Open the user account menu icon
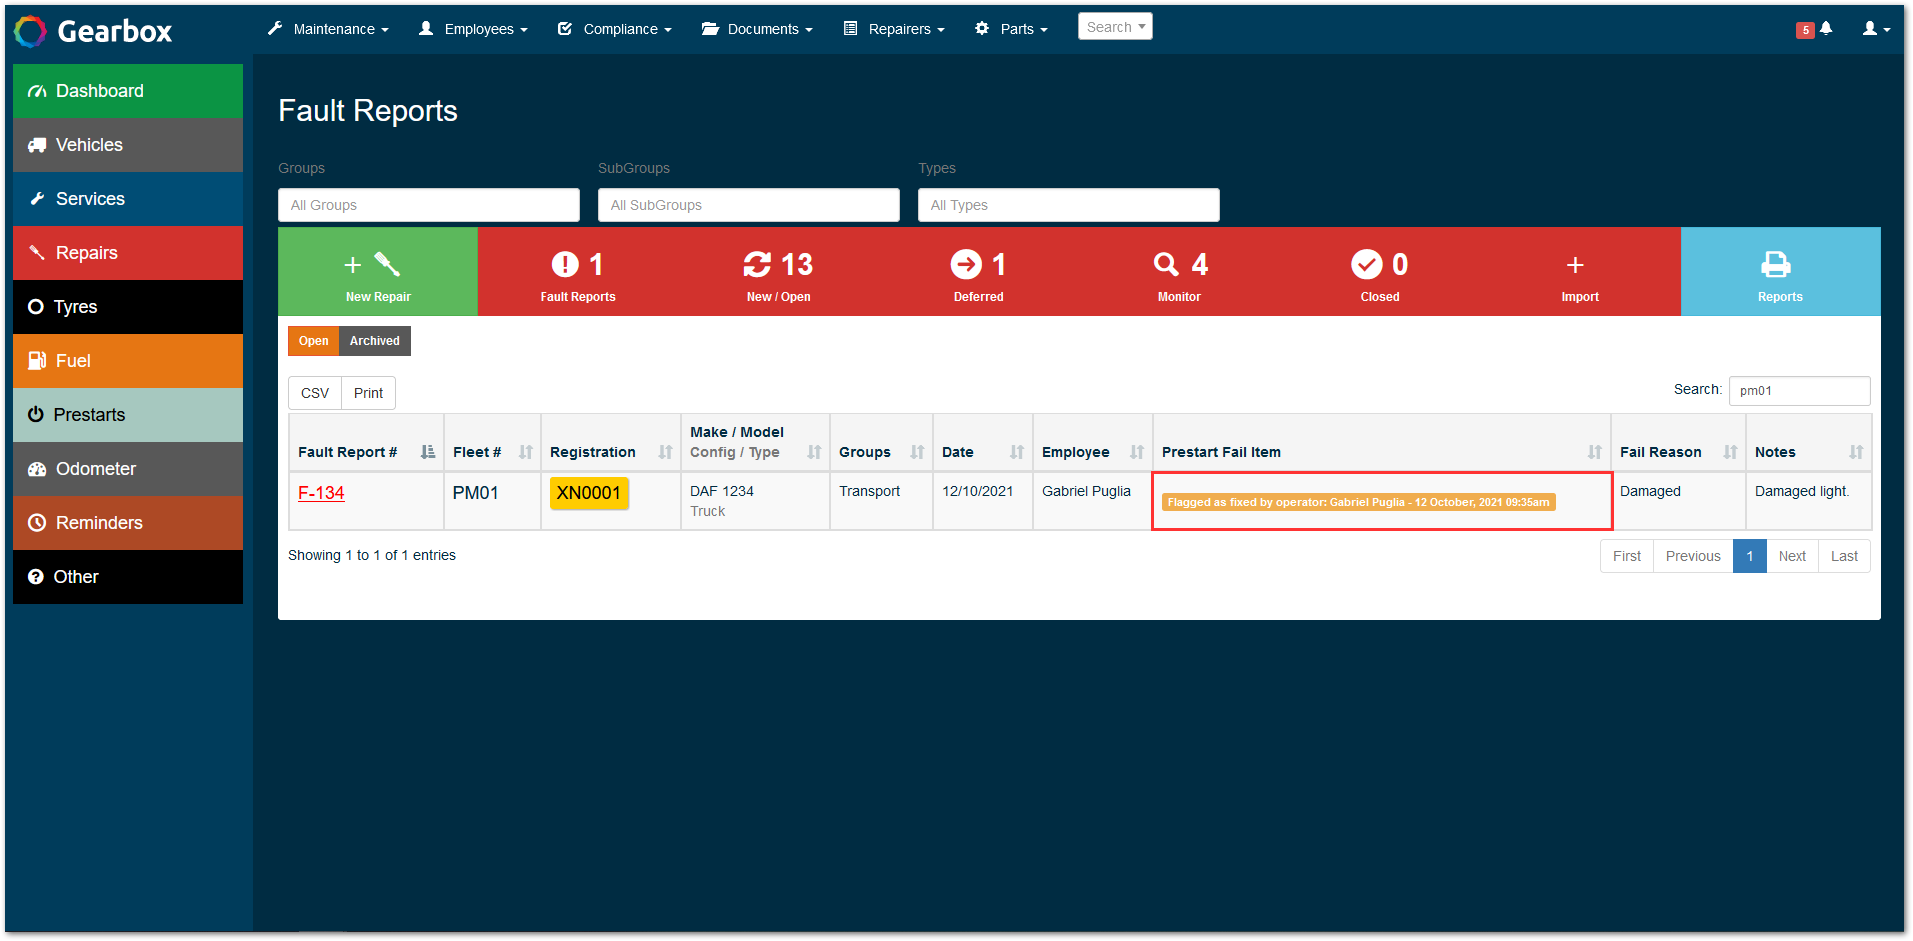This screenshot has height=941, width=1913. pos(1875,29)
